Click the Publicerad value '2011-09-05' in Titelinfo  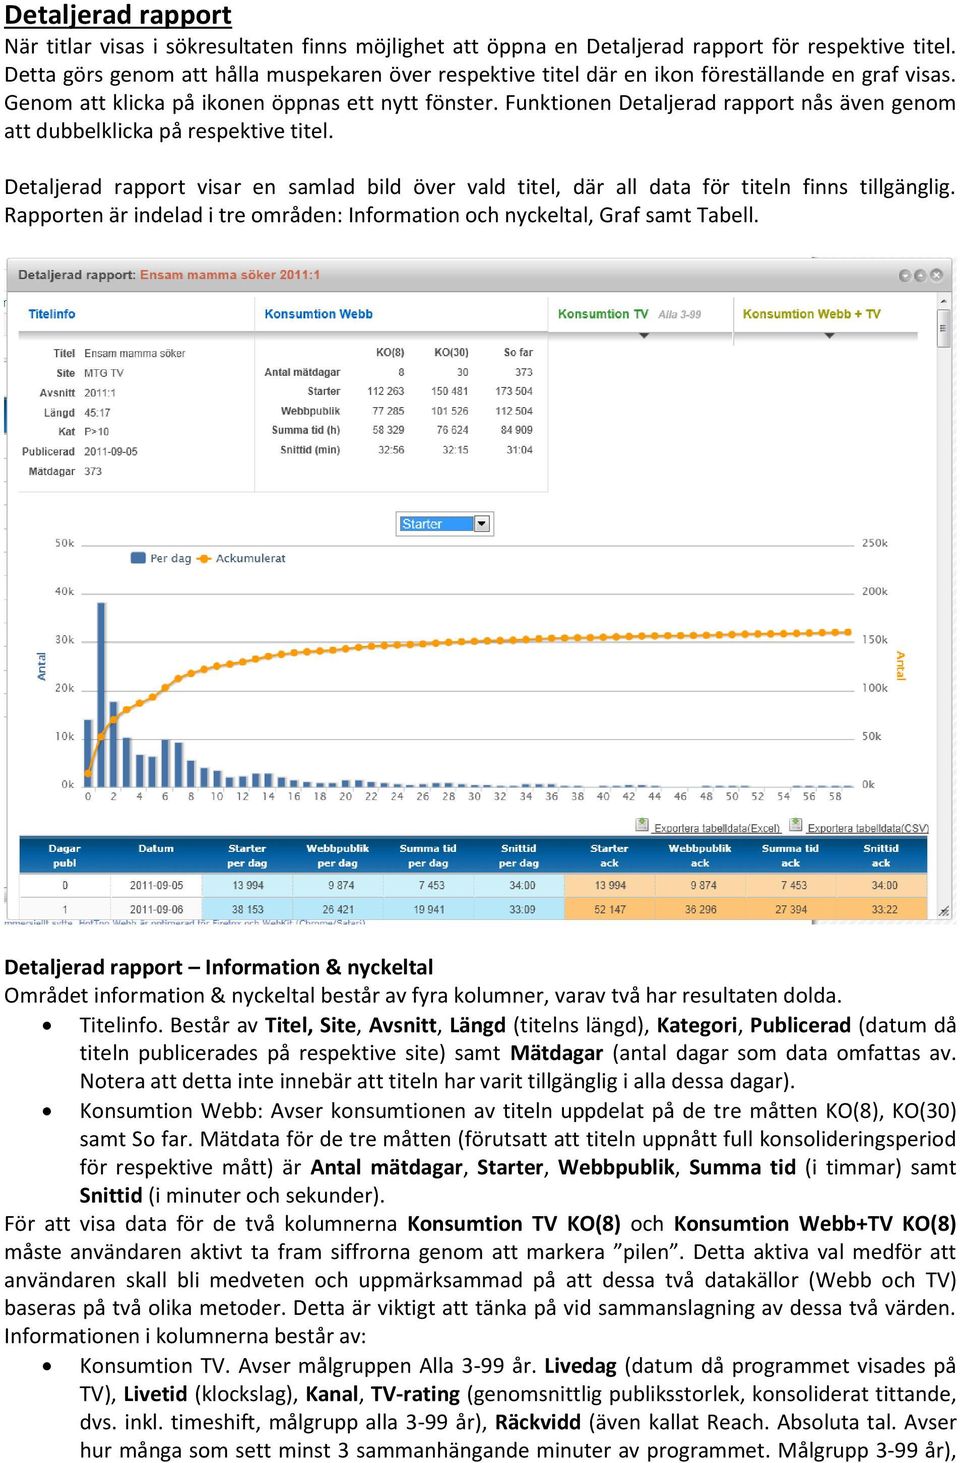tap(111, 452)
